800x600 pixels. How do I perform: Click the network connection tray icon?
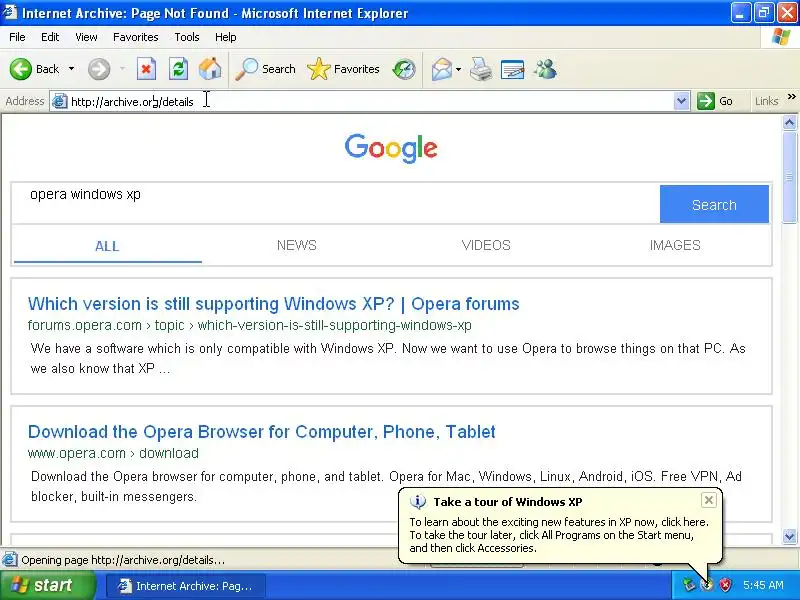[x=690, y=585]
